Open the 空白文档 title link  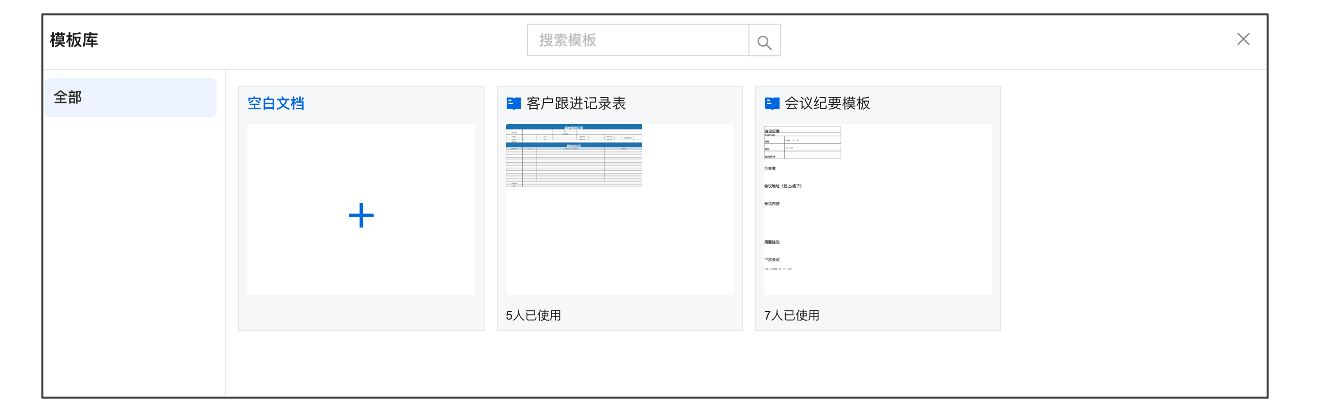click(276, 103)
